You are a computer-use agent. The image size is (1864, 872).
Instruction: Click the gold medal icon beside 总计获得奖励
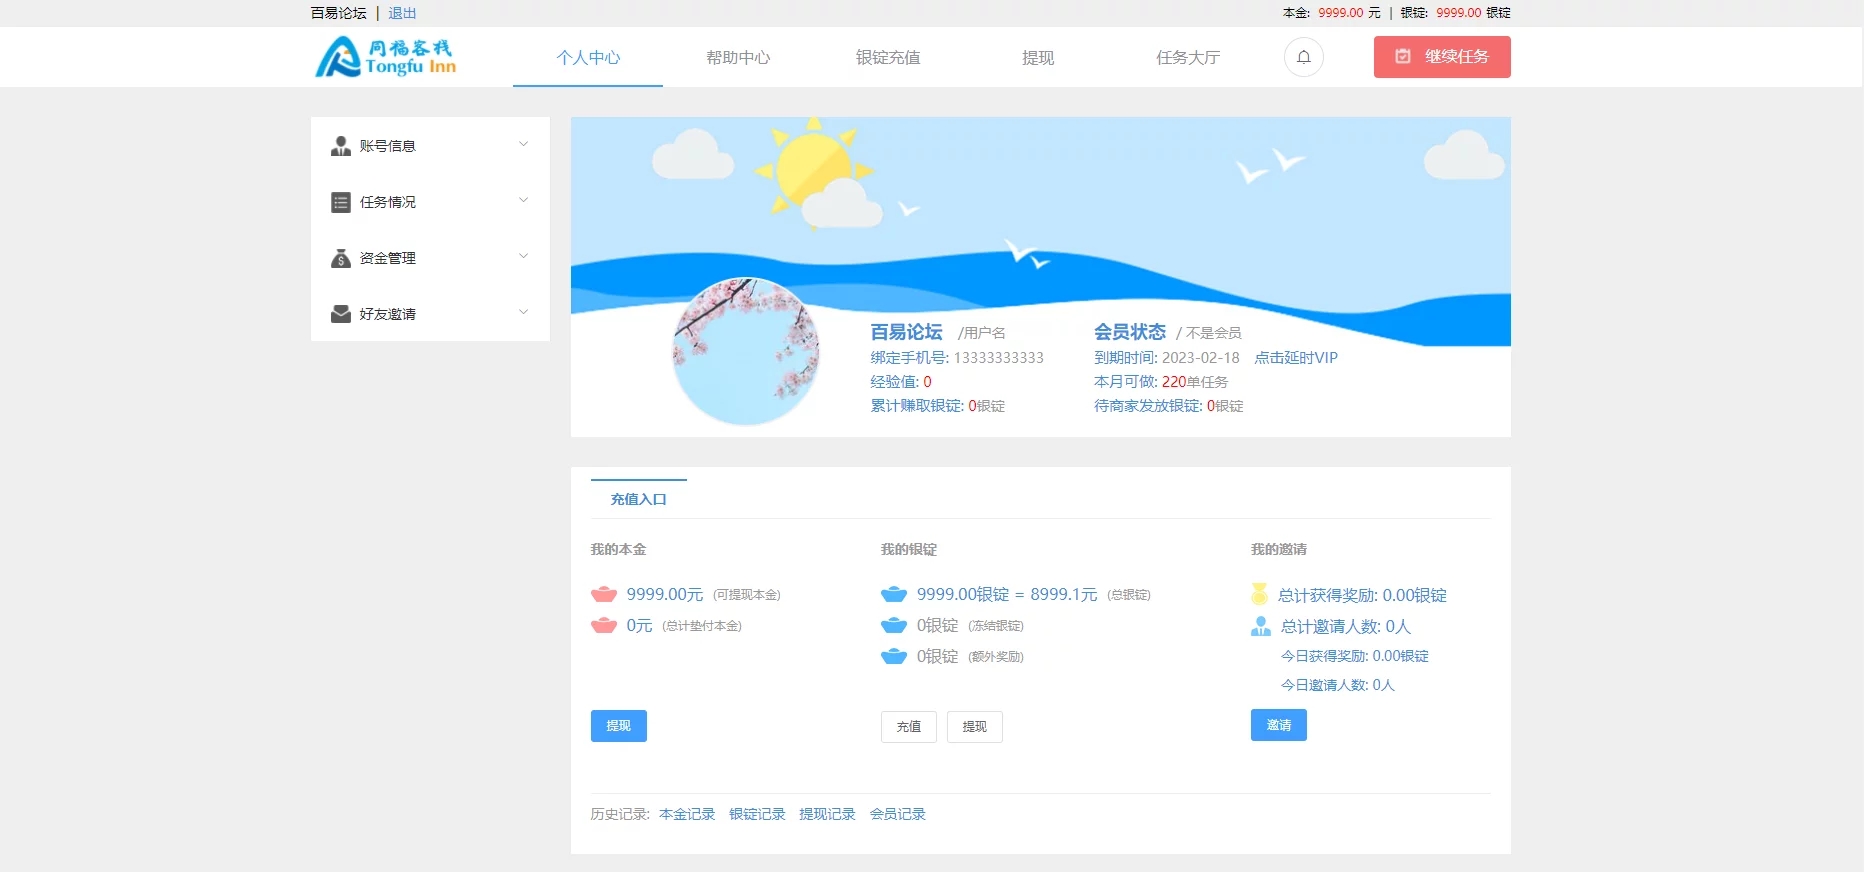coord(1260,595)
